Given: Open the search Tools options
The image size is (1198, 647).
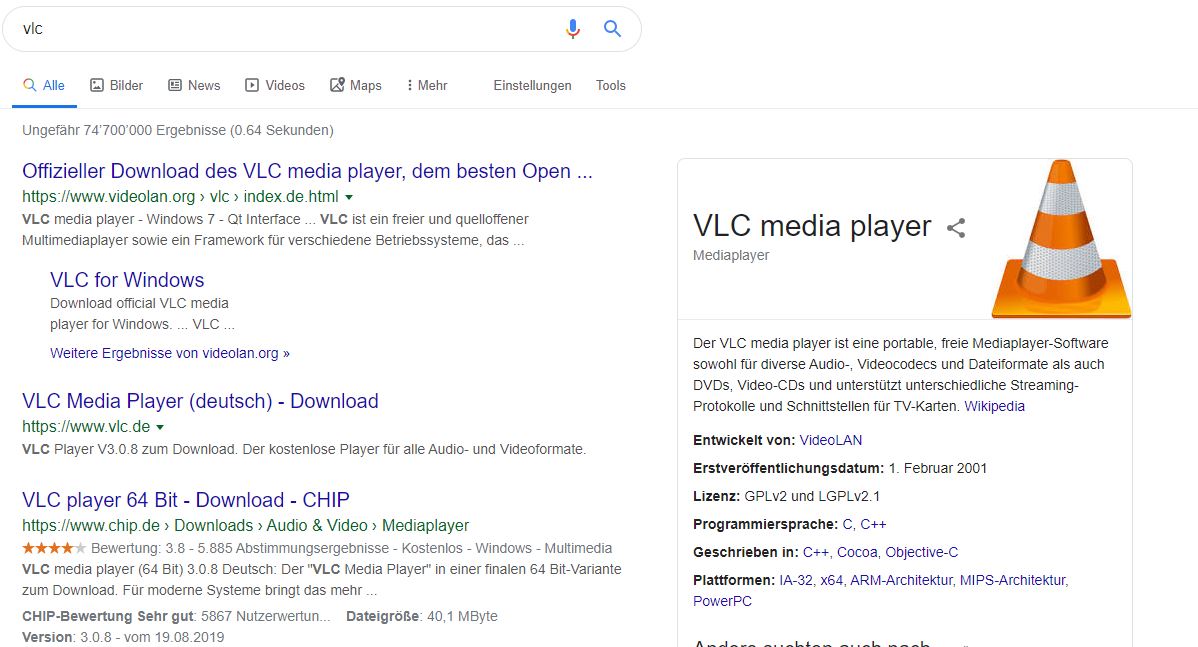Looking at the screenshot, I should pos(610,86).
